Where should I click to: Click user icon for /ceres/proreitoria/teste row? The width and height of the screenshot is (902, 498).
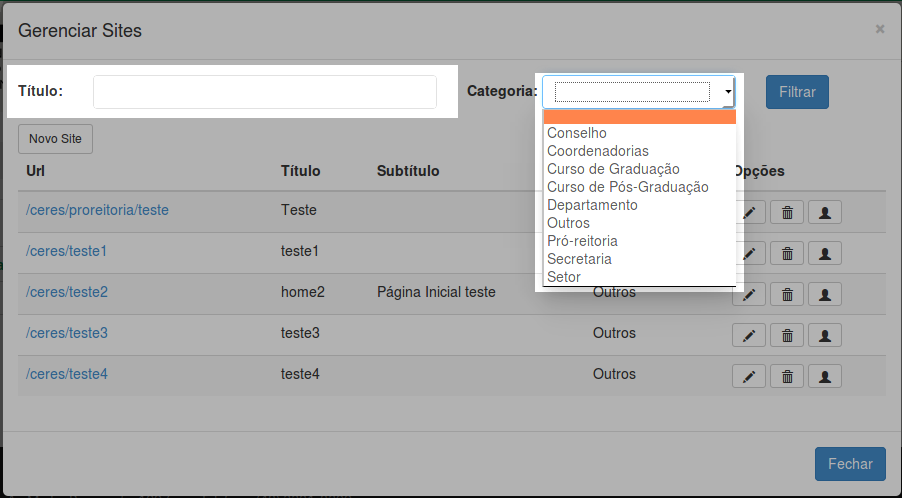825,212
